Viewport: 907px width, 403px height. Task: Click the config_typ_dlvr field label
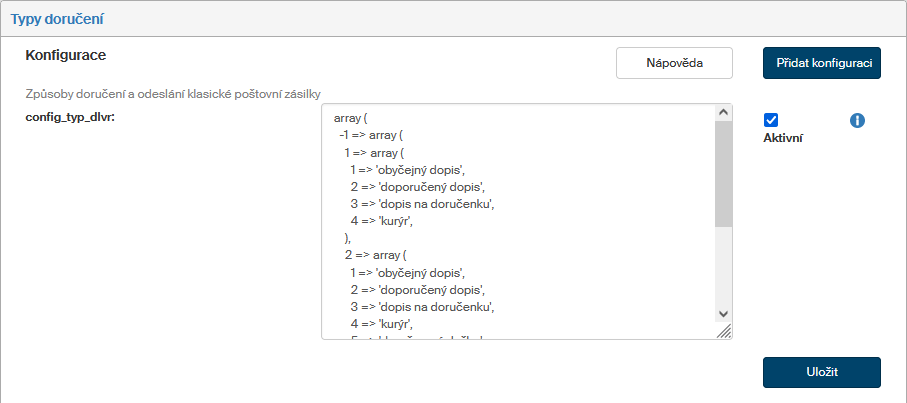(71, 117)
